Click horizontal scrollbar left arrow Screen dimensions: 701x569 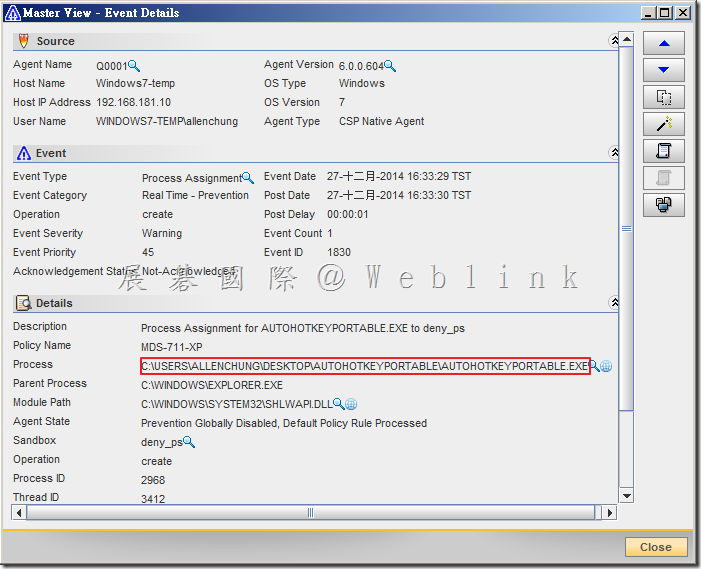19,512
